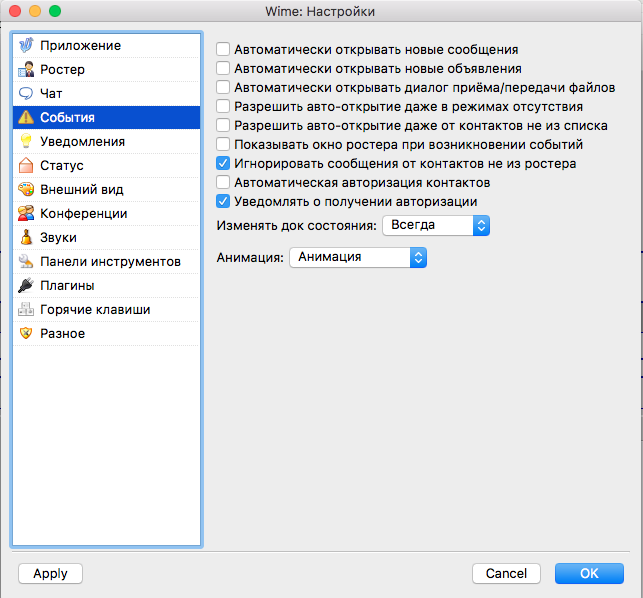The image size is (643, 598).
Task: Uncheck Игнорировать сообщения от контактов не из ростера
Action: point(223,163)
